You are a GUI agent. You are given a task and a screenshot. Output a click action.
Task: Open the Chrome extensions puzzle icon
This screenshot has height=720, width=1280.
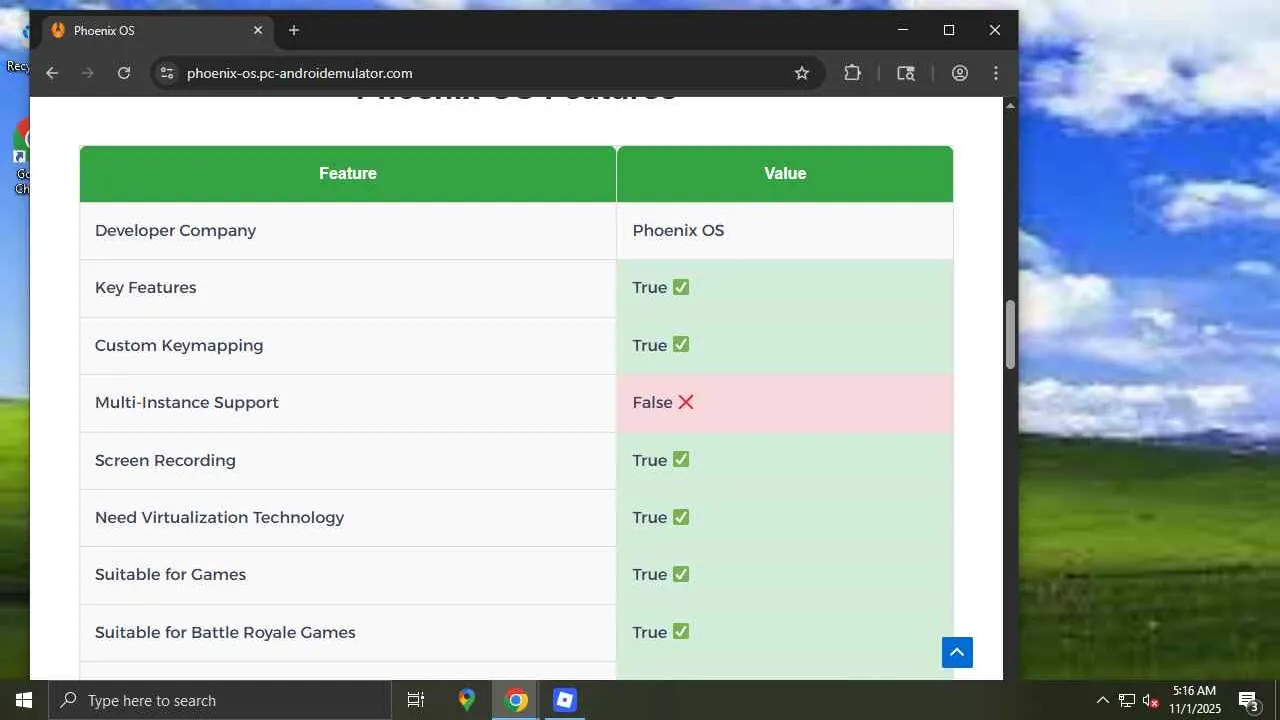(852, 73)
